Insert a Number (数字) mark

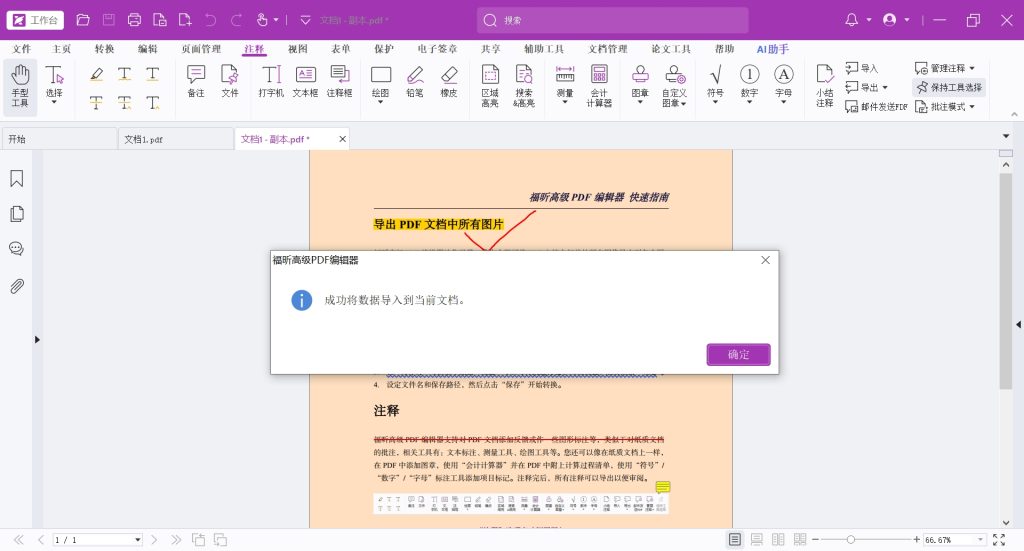[x=749, y=84]
